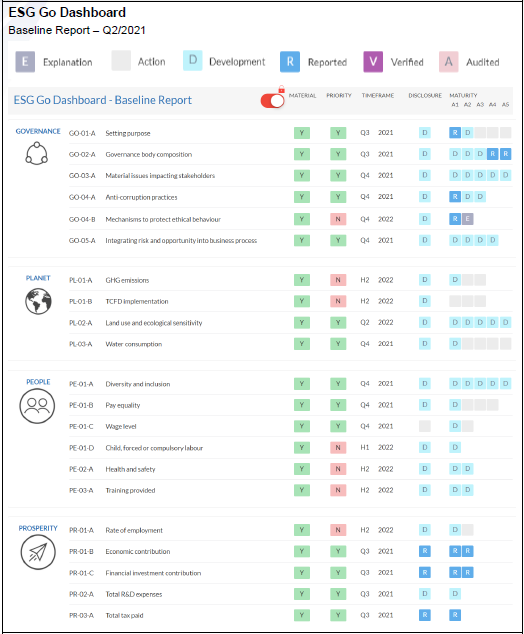Click the Development D legend icon
Viewport: 524px width, 634px height.
tap(192, 61)
